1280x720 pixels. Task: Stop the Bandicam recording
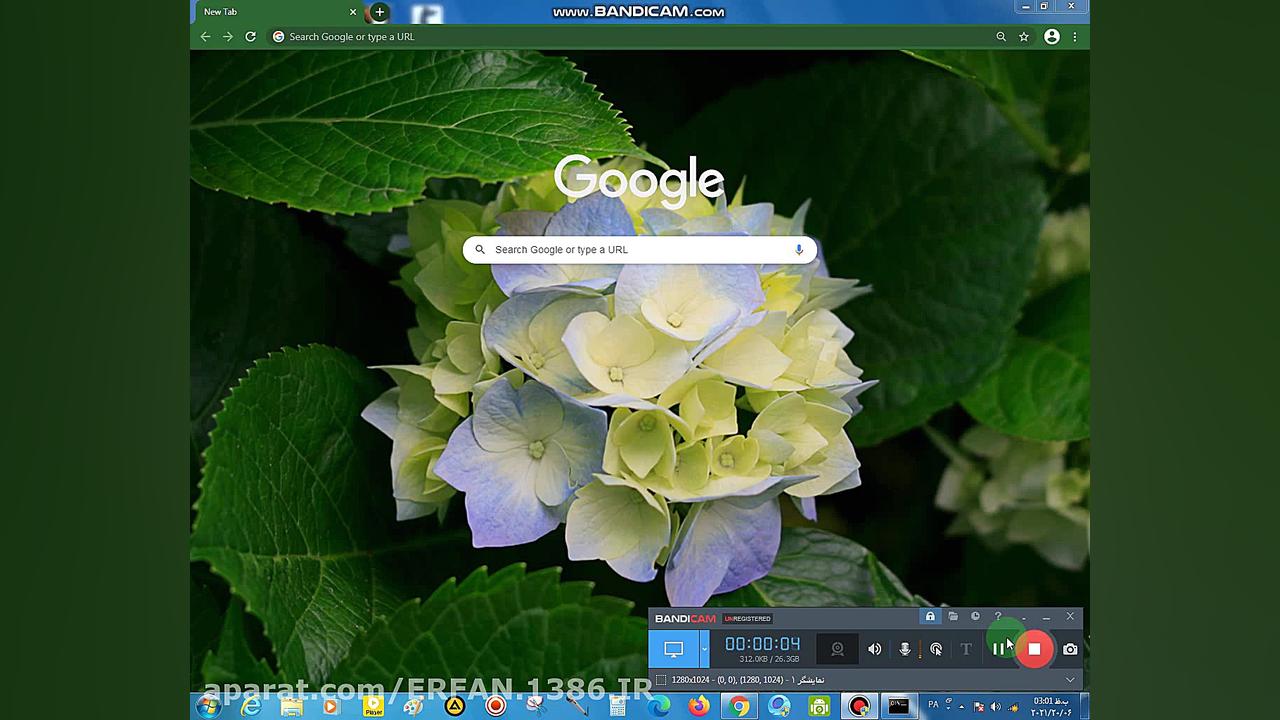[x=1034, y=649]
